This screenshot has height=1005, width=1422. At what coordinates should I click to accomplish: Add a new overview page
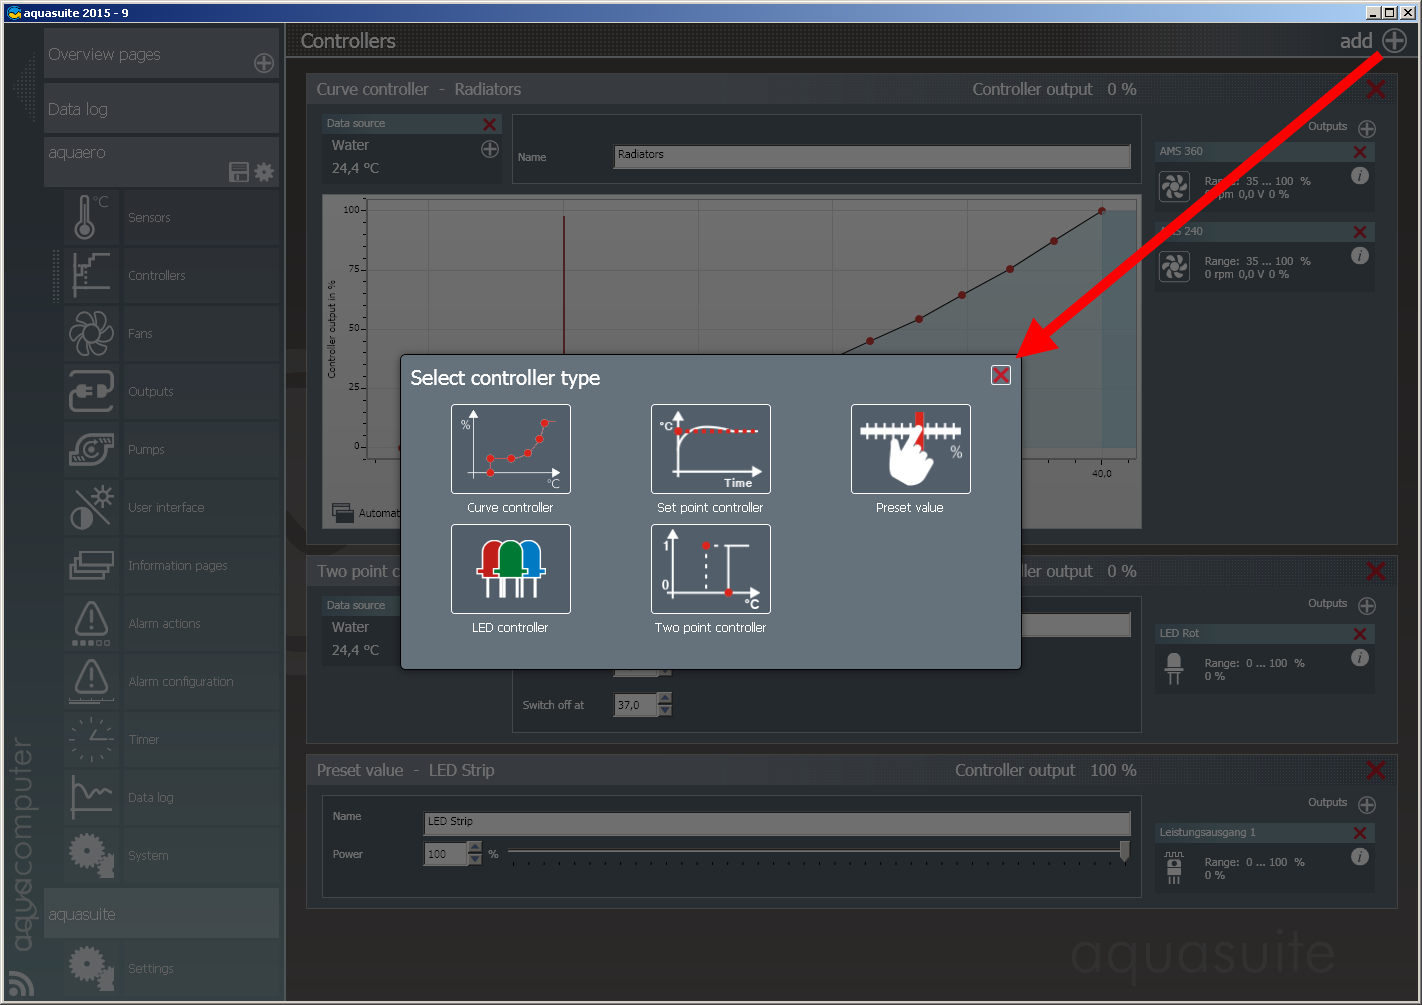tap(264, 63)
